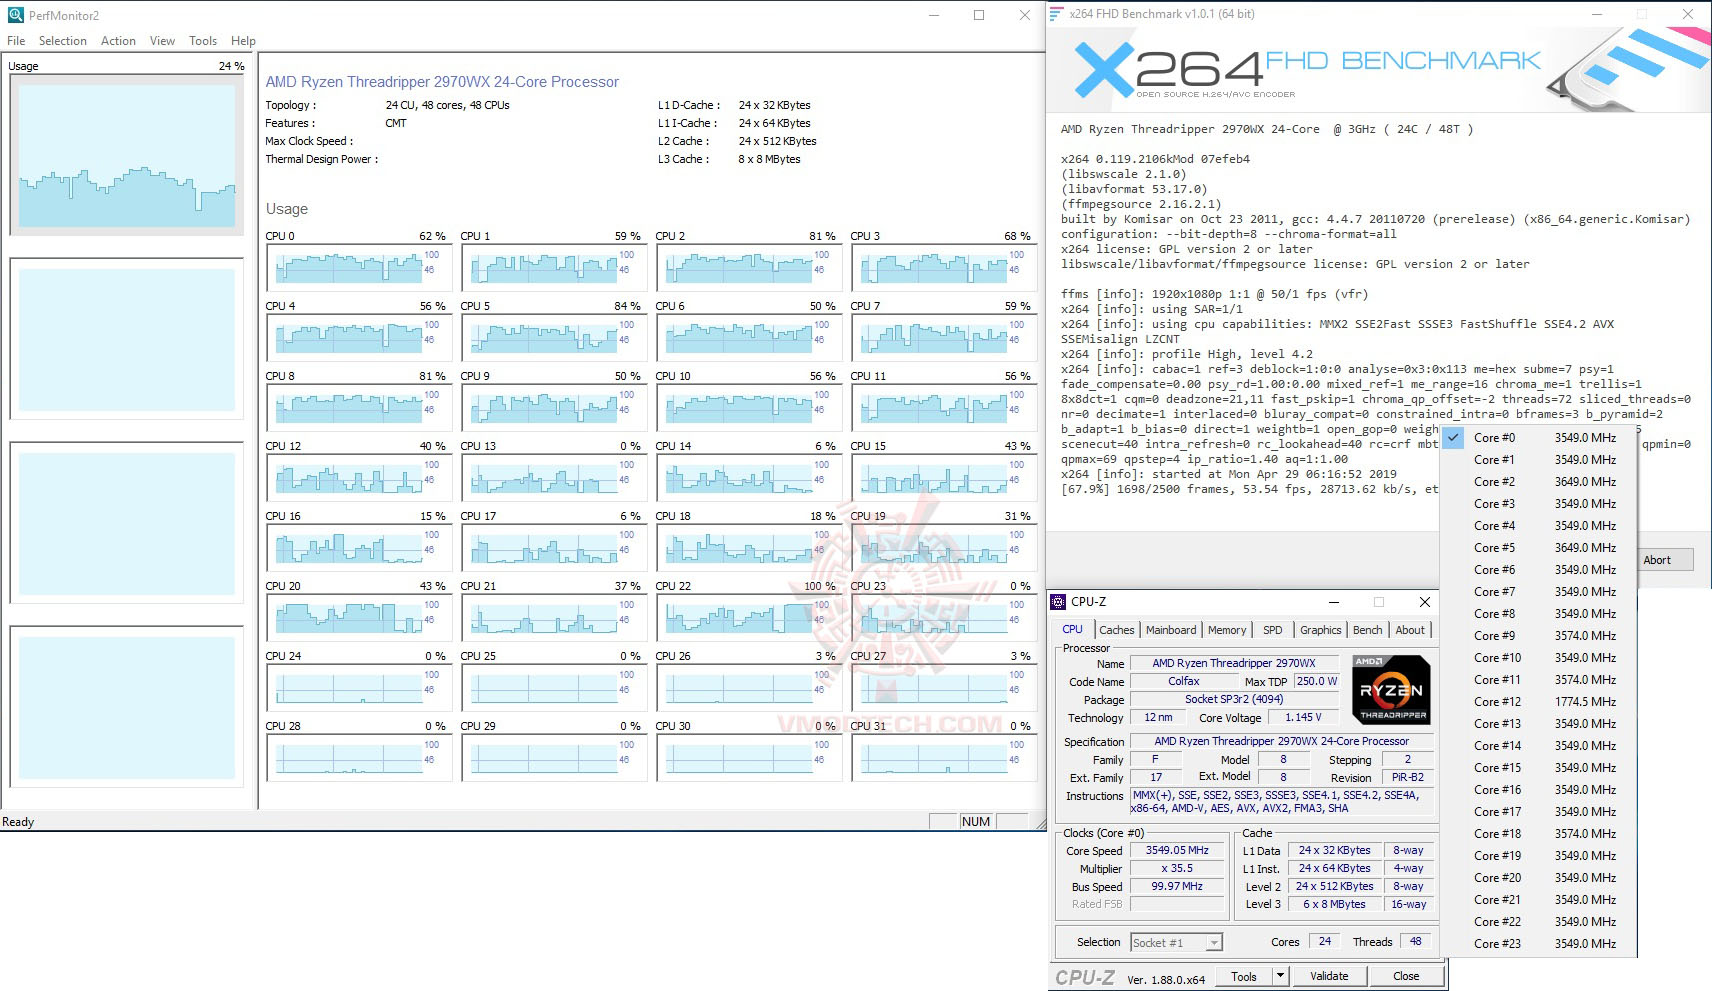Open the Help menu in PerfMonitor2

pos(243,41)
